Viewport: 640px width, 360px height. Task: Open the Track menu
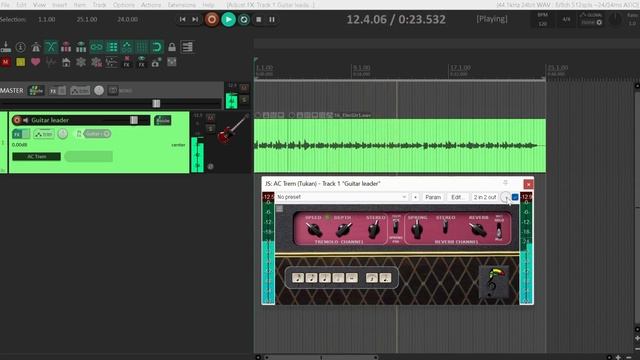point(99,5)
